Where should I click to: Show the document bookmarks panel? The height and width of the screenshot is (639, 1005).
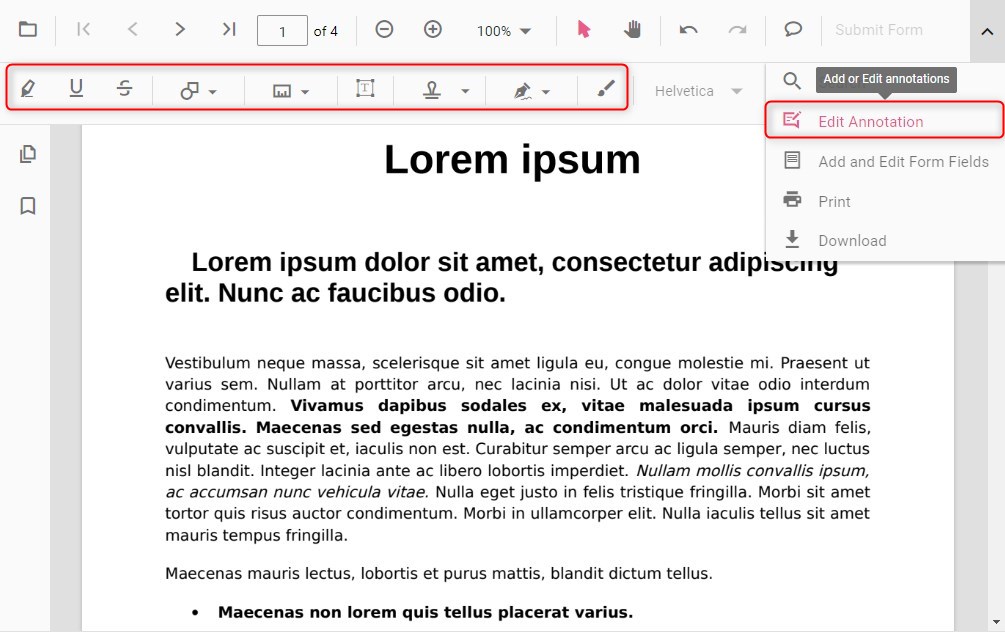tap(28, 205)
